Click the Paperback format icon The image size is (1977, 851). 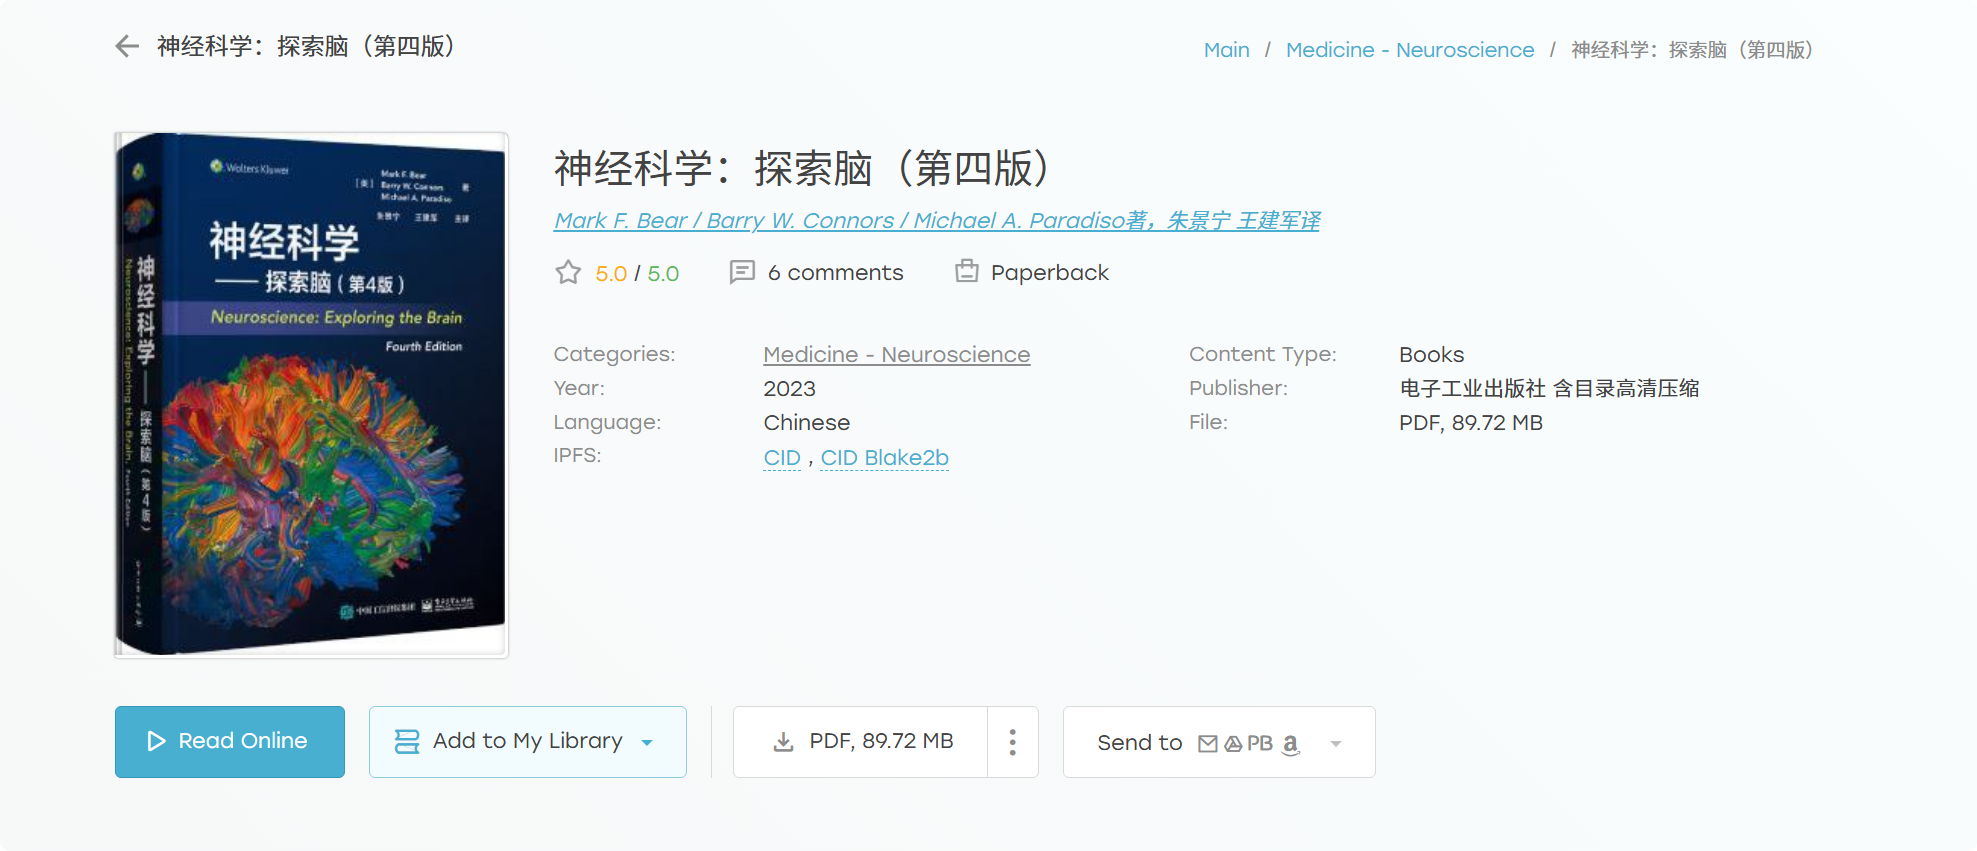pos(966,271)
